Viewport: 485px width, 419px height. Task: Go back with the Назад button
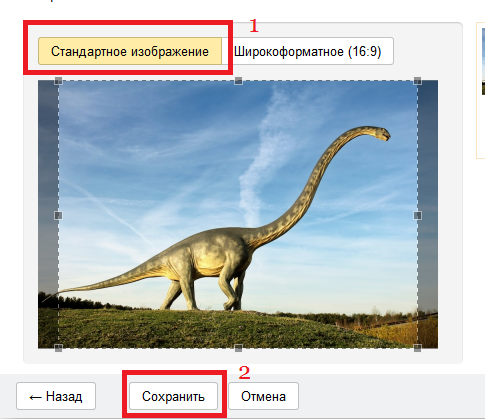point(56,396)
